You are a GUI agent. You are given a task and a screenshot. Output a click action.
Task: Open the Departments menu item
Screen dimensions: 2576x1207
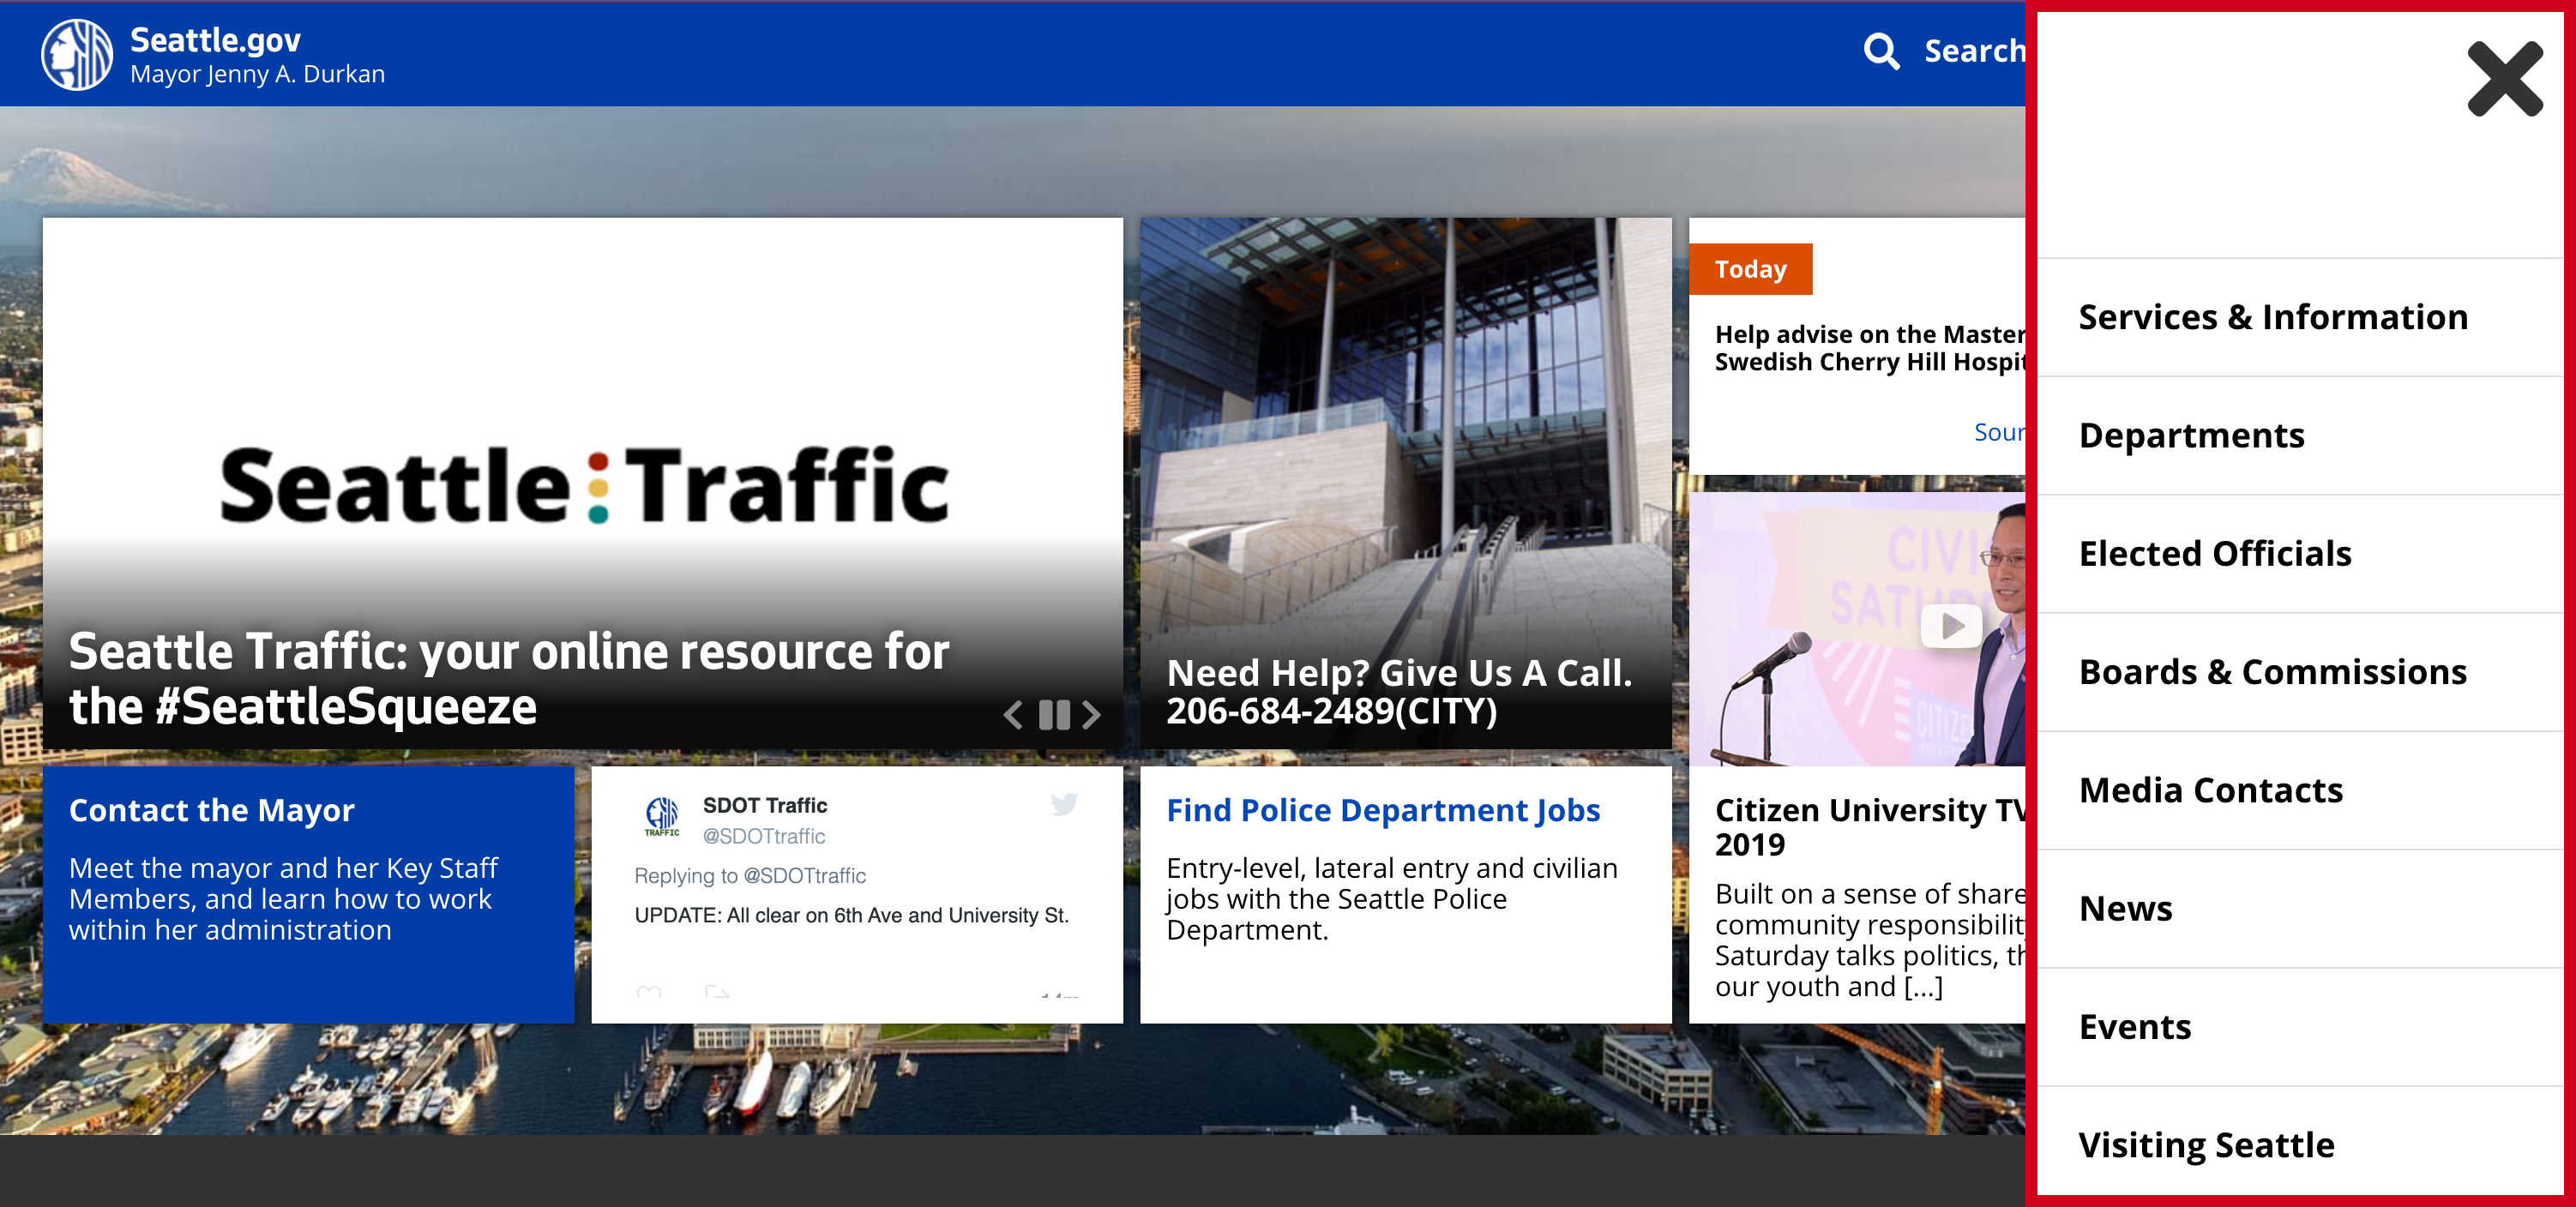[2191, 435]
